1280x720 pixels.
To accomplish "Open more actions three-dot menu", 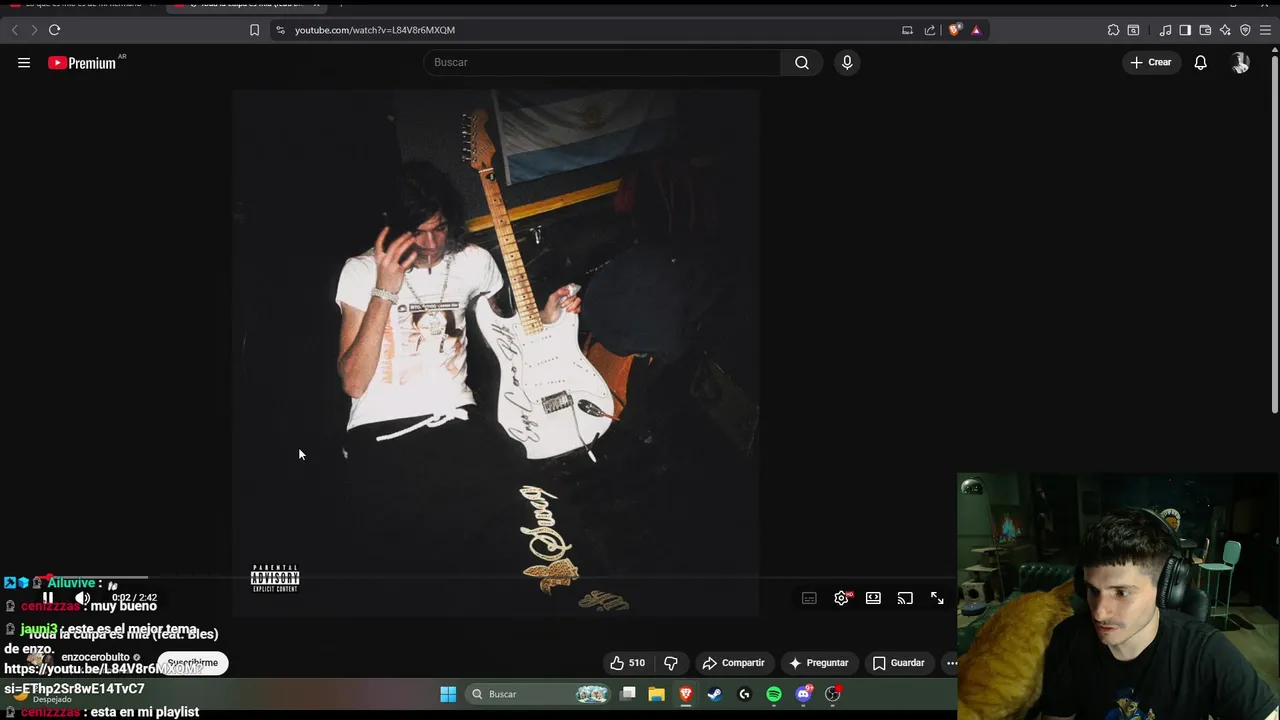I will [x=951, y=663].
